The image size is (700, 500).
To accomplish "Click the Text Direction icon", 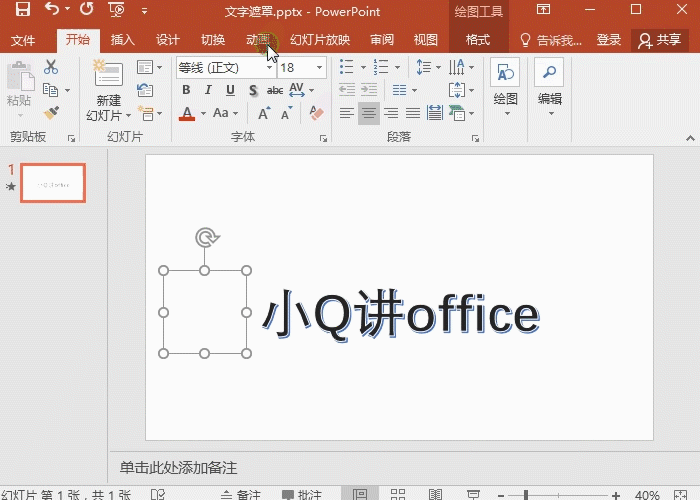I will point(457,67).
